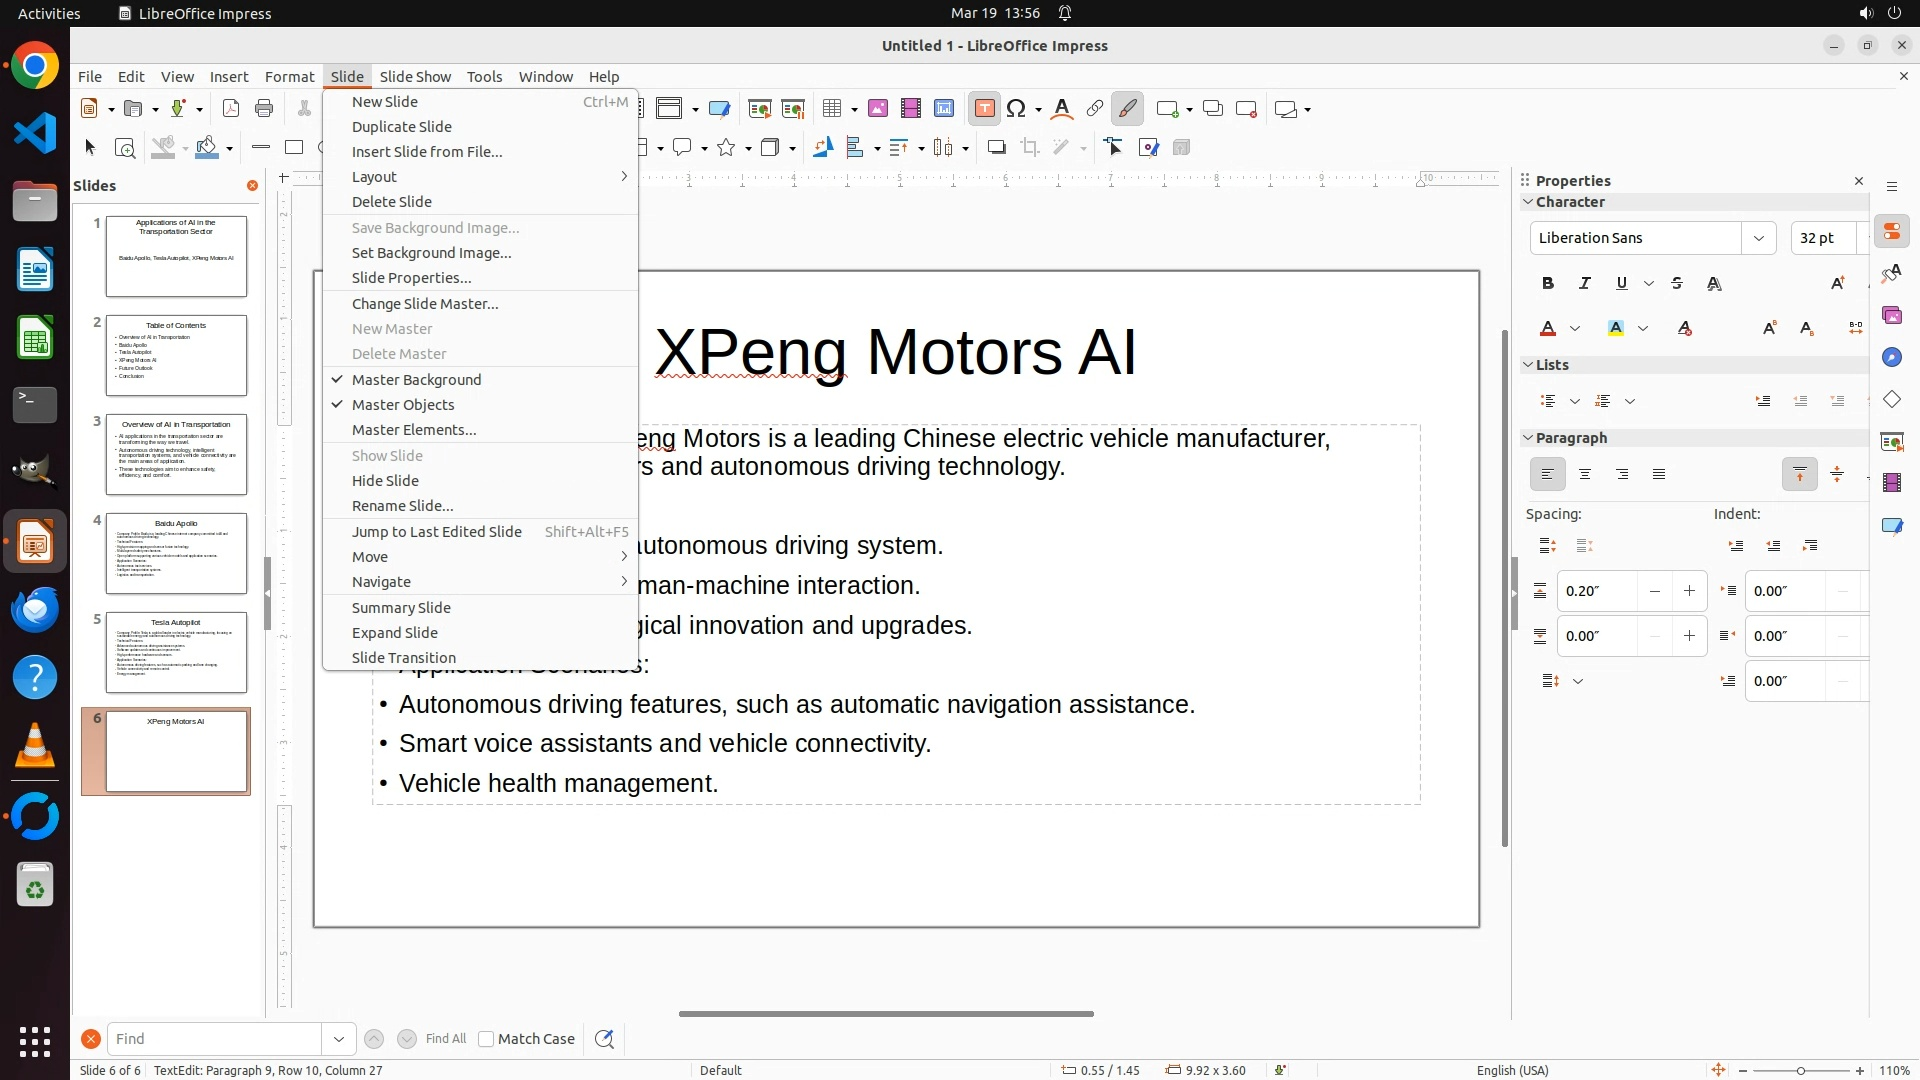1920x1080 pixels.
Task: Select the Rectangle drawing tool
Action: coord(294,148)
